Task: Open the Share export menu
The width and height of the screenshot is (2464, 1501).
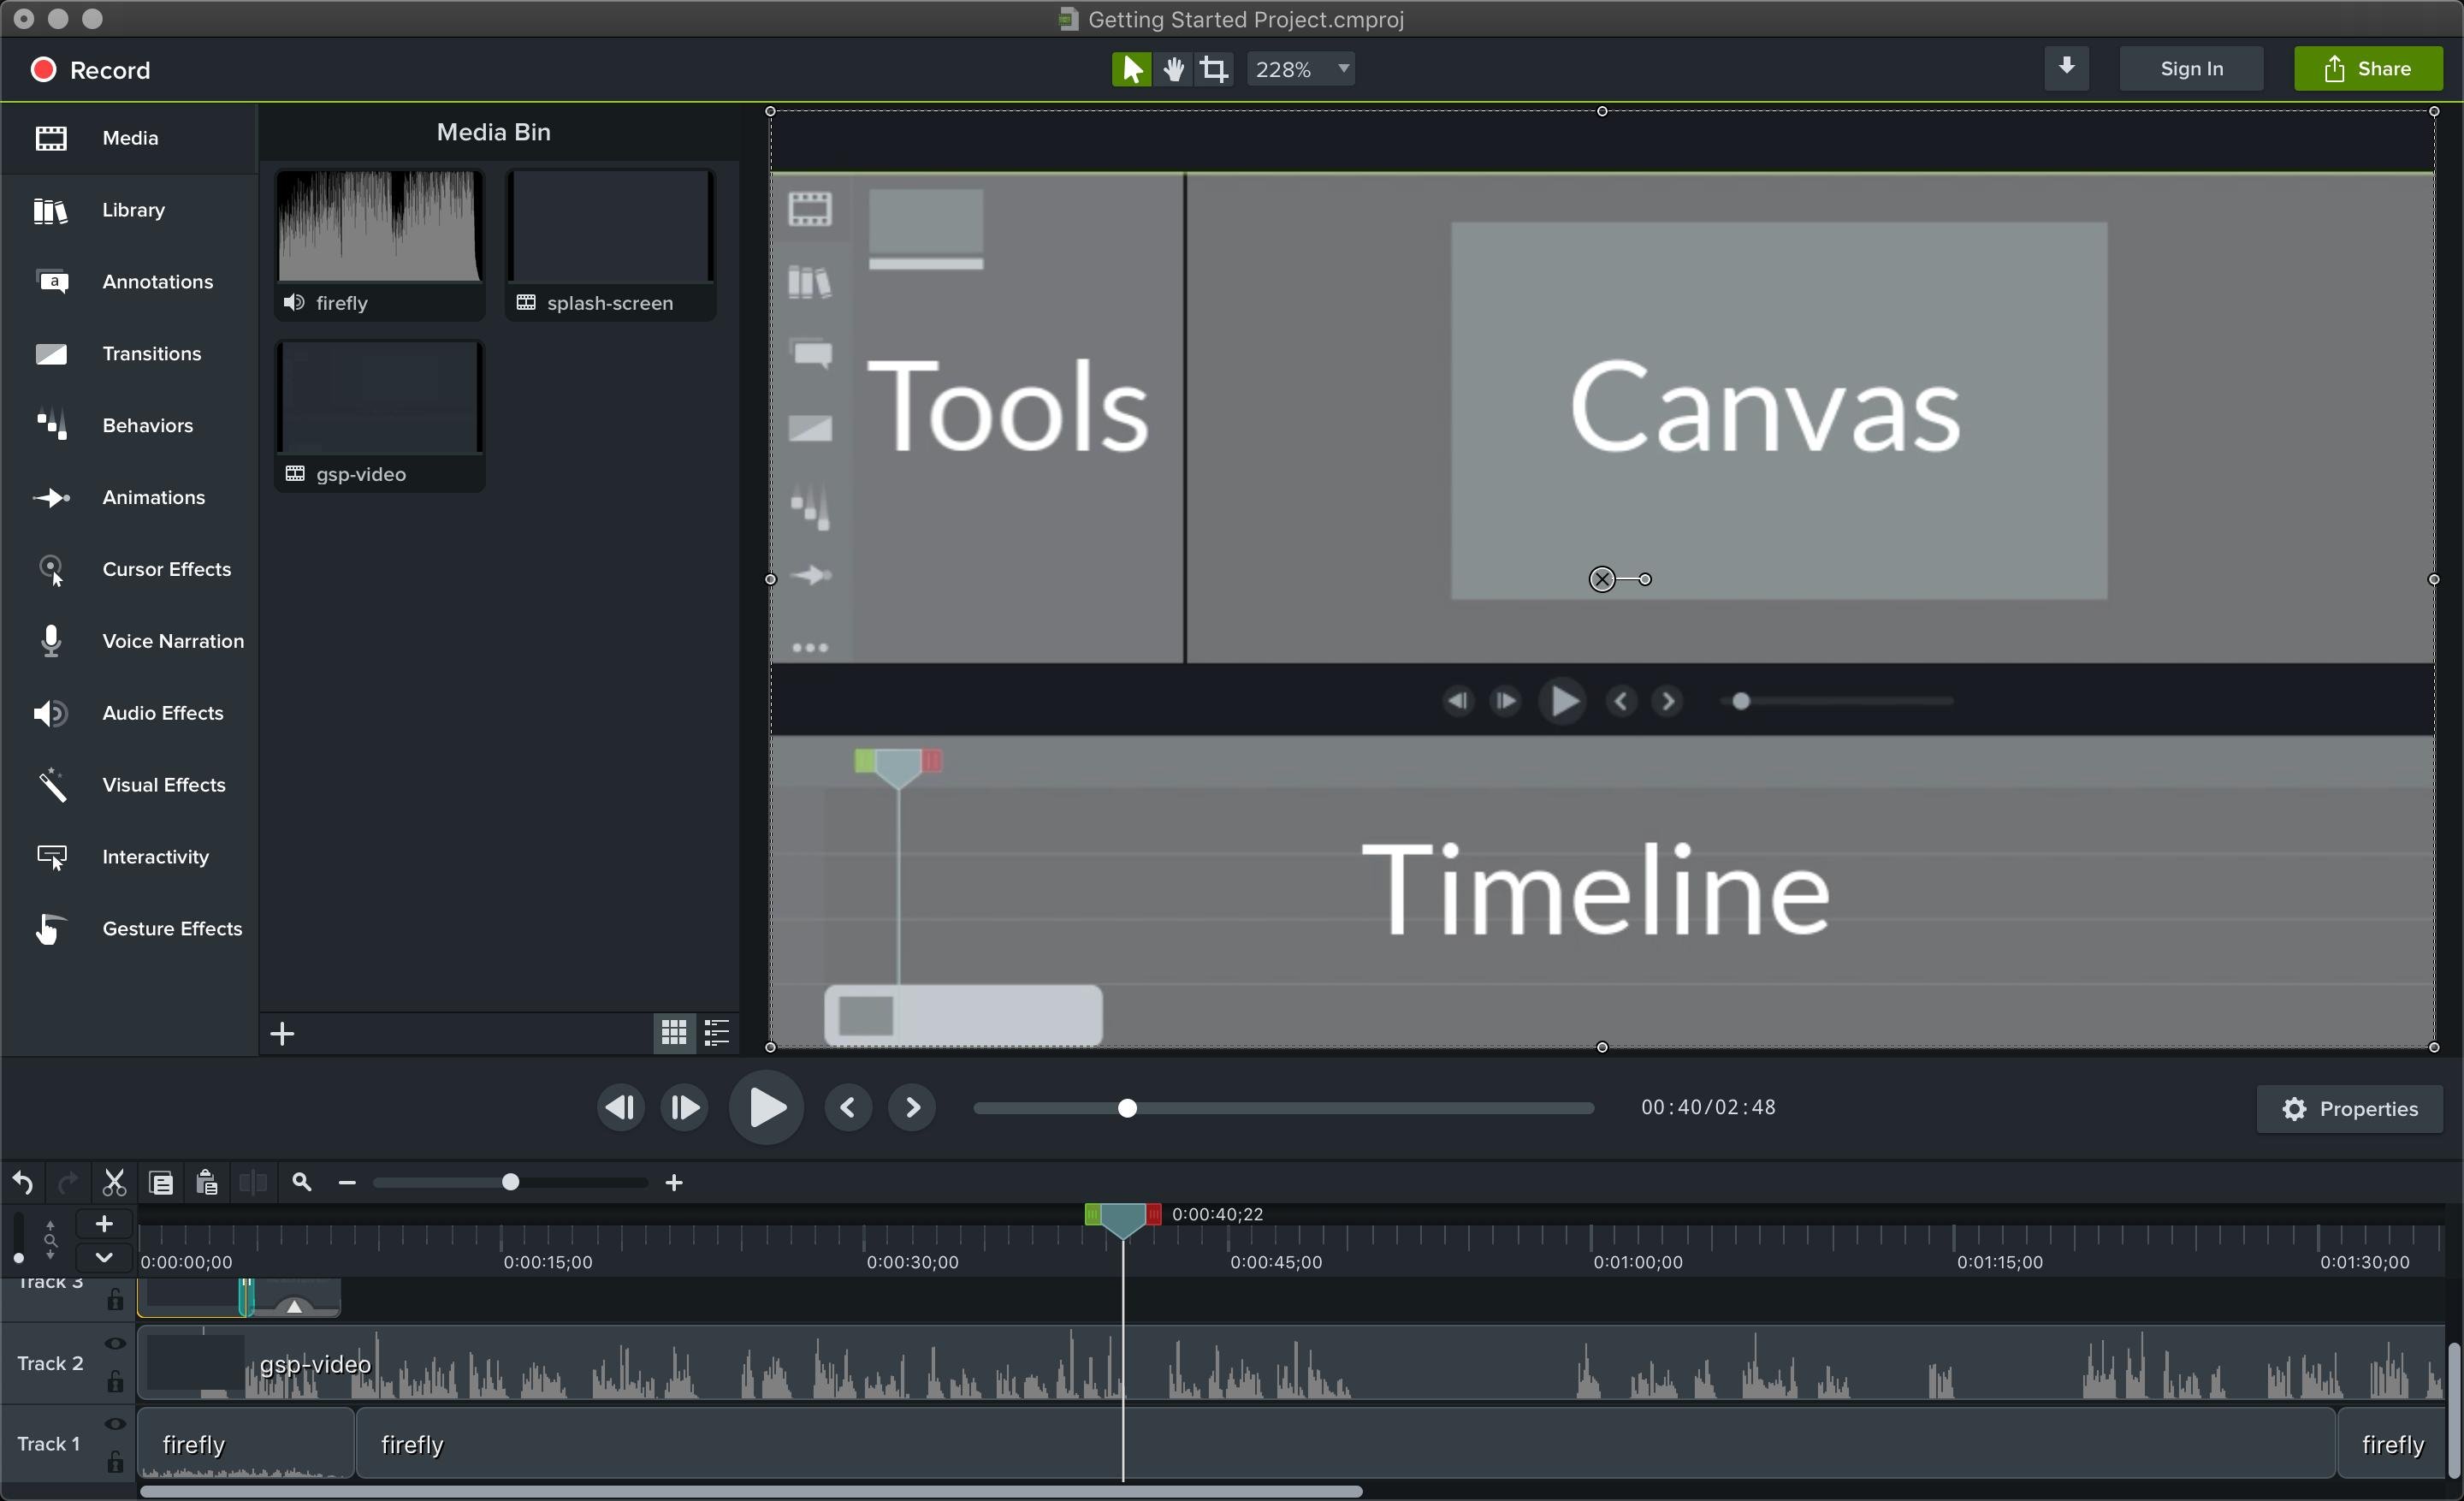Action: coord(2367,69)
